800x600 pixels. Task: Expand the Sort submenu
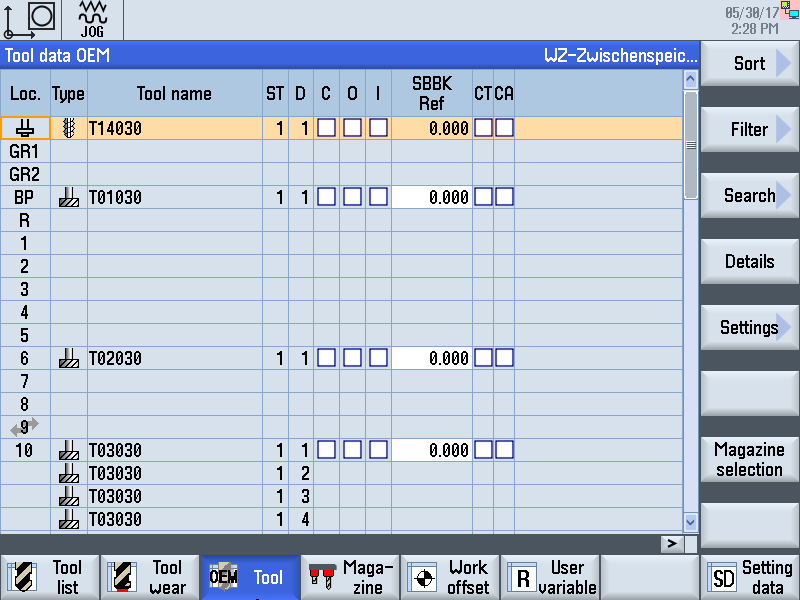pyautogui.click(x=749, y=64)
